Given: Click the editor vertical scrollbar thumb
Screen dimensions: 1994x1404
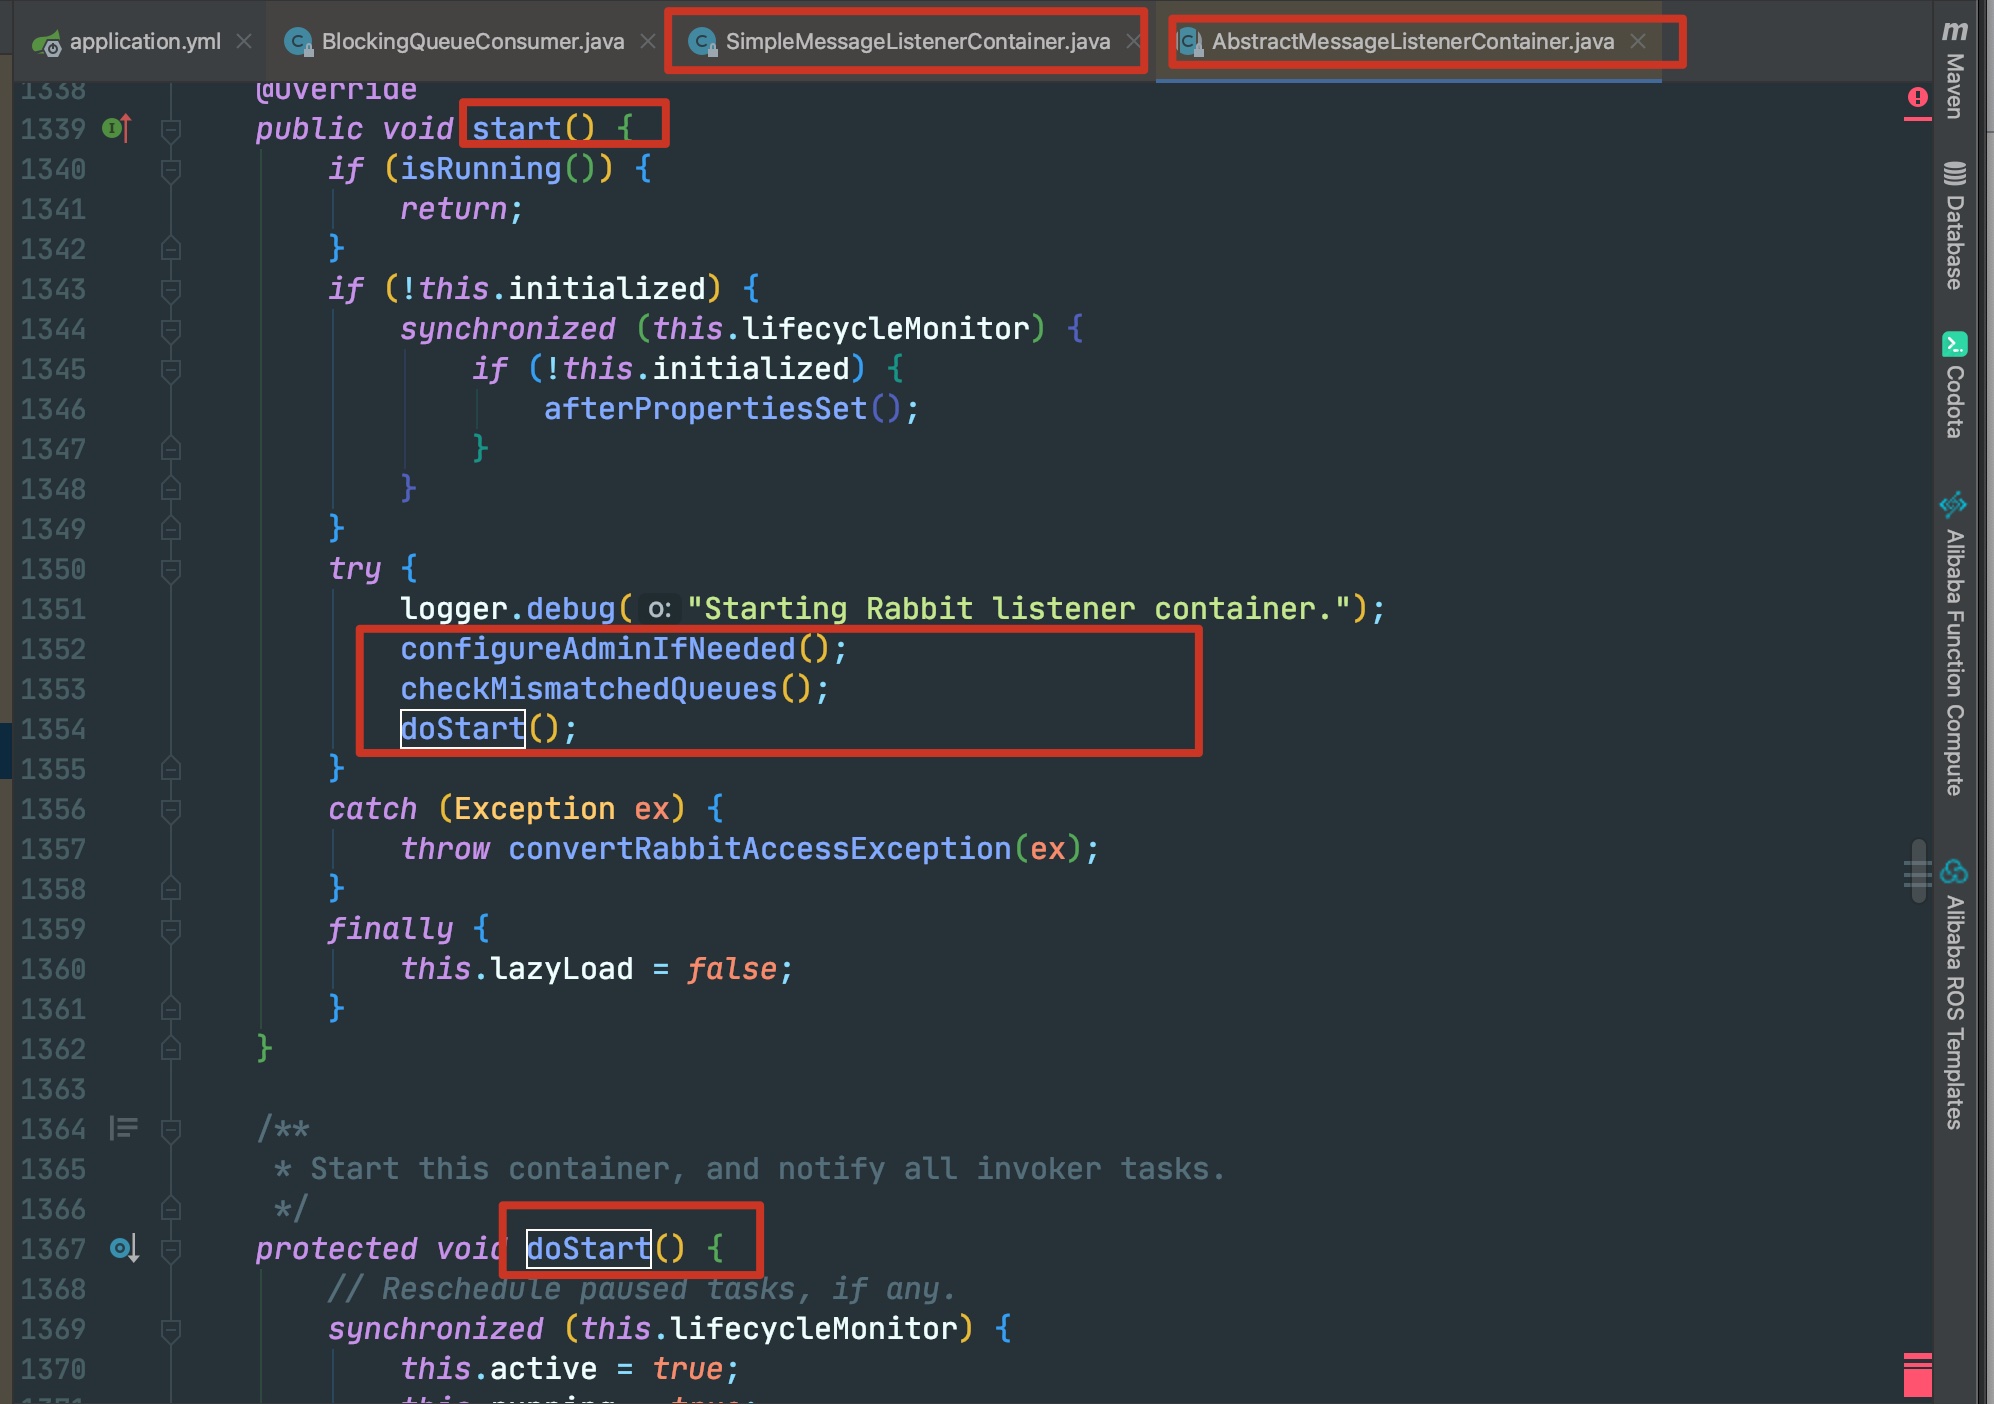Looking at the screenshot, I should 1917,872.
